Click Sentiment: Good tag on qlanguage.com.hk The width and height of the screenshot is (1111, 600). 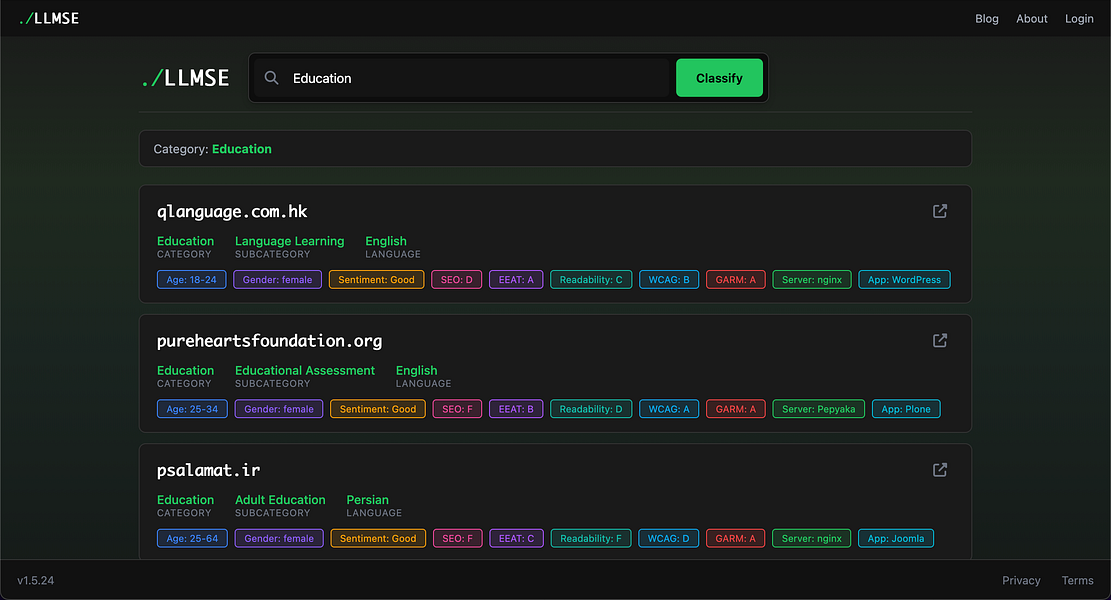(376, 280)
